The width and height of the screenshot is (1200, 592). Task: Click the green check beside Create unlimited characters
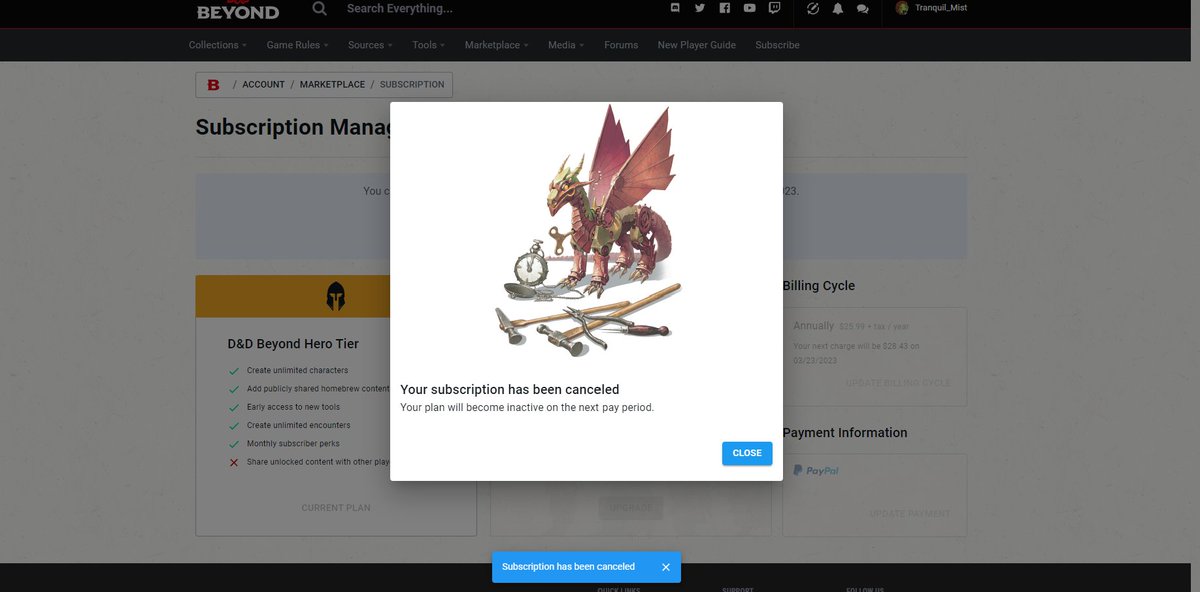pos(234,371)
